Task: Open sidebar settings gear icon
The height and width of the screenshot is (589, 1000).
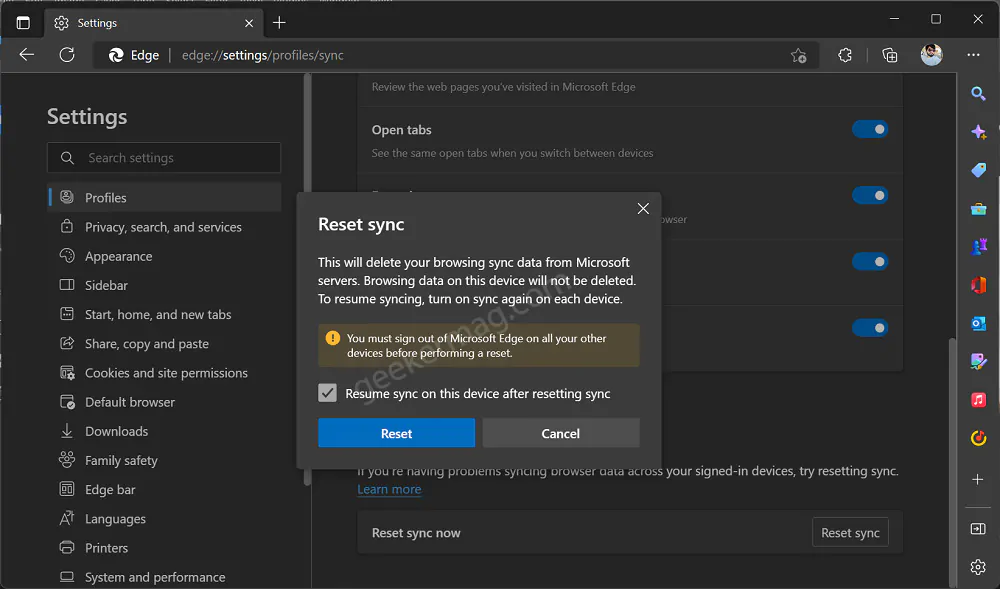Action: (978, 567)
